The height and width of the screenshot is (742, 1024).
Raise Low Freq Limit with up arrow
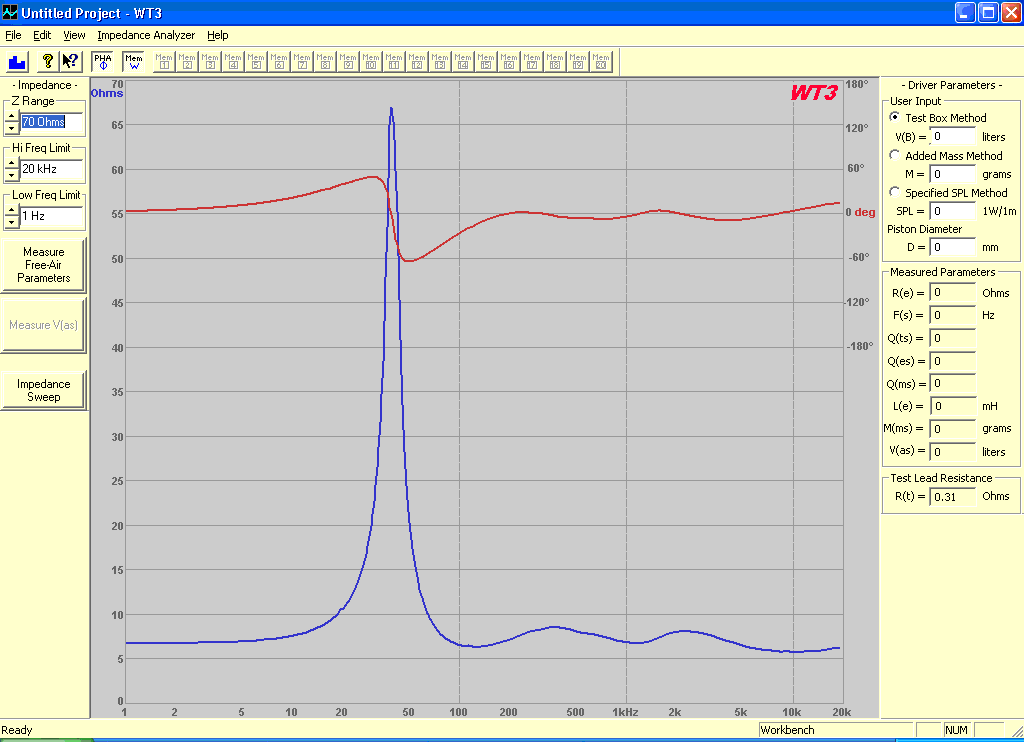(11, 210)
